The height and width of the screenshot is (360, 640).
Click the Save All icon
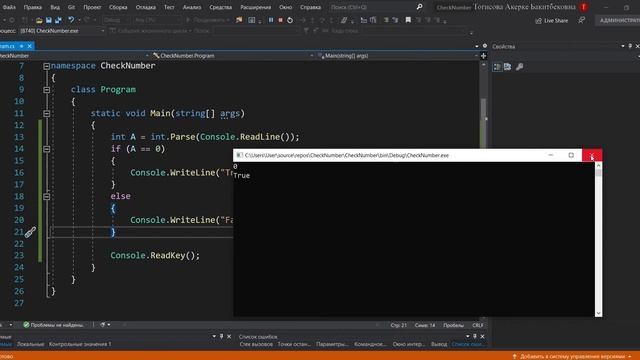pyautogui.click(x=58, y=20)
